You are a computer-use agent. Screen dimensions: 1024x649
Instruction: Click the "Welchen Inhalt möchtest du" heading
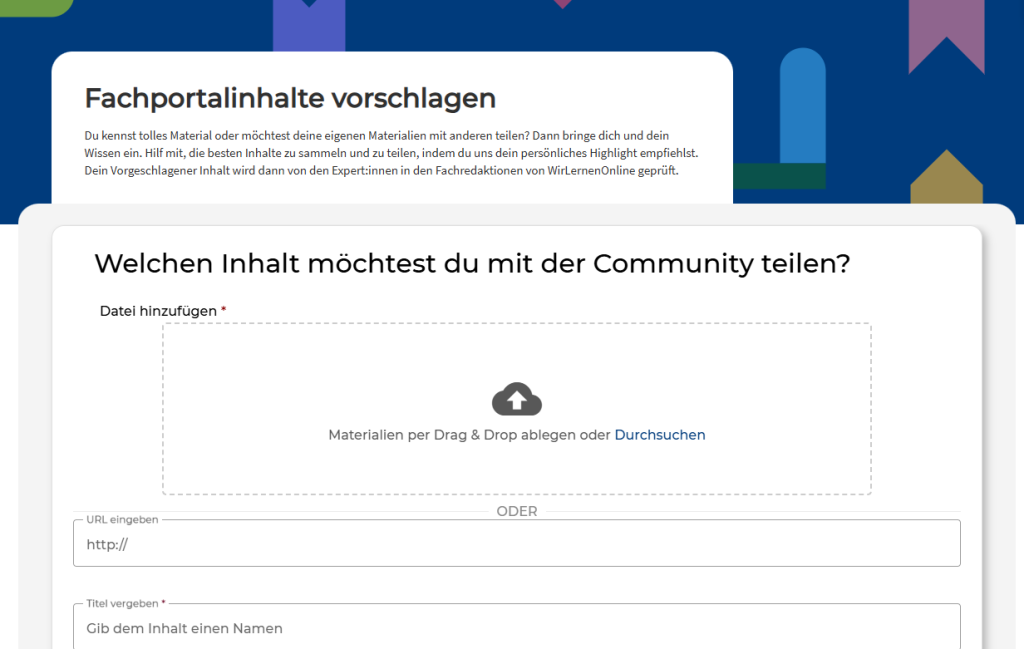pyautogui.click(x=472, y=264)
